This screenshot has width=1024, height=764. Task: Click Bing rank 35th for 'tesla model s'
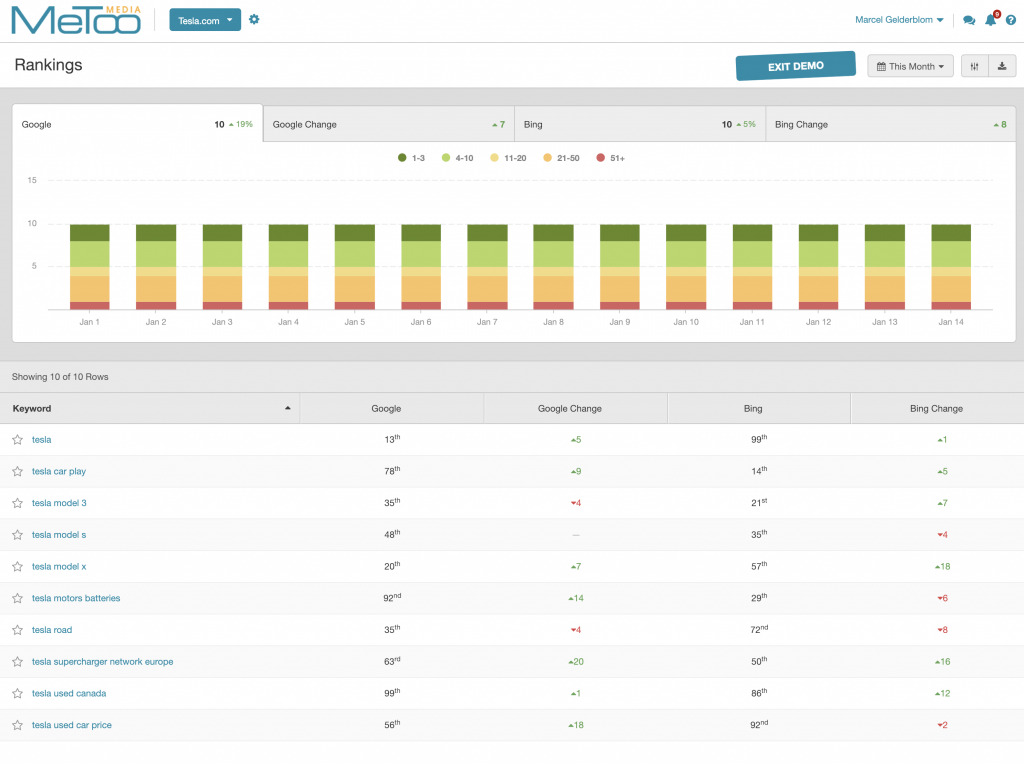[x=759, y=535]
